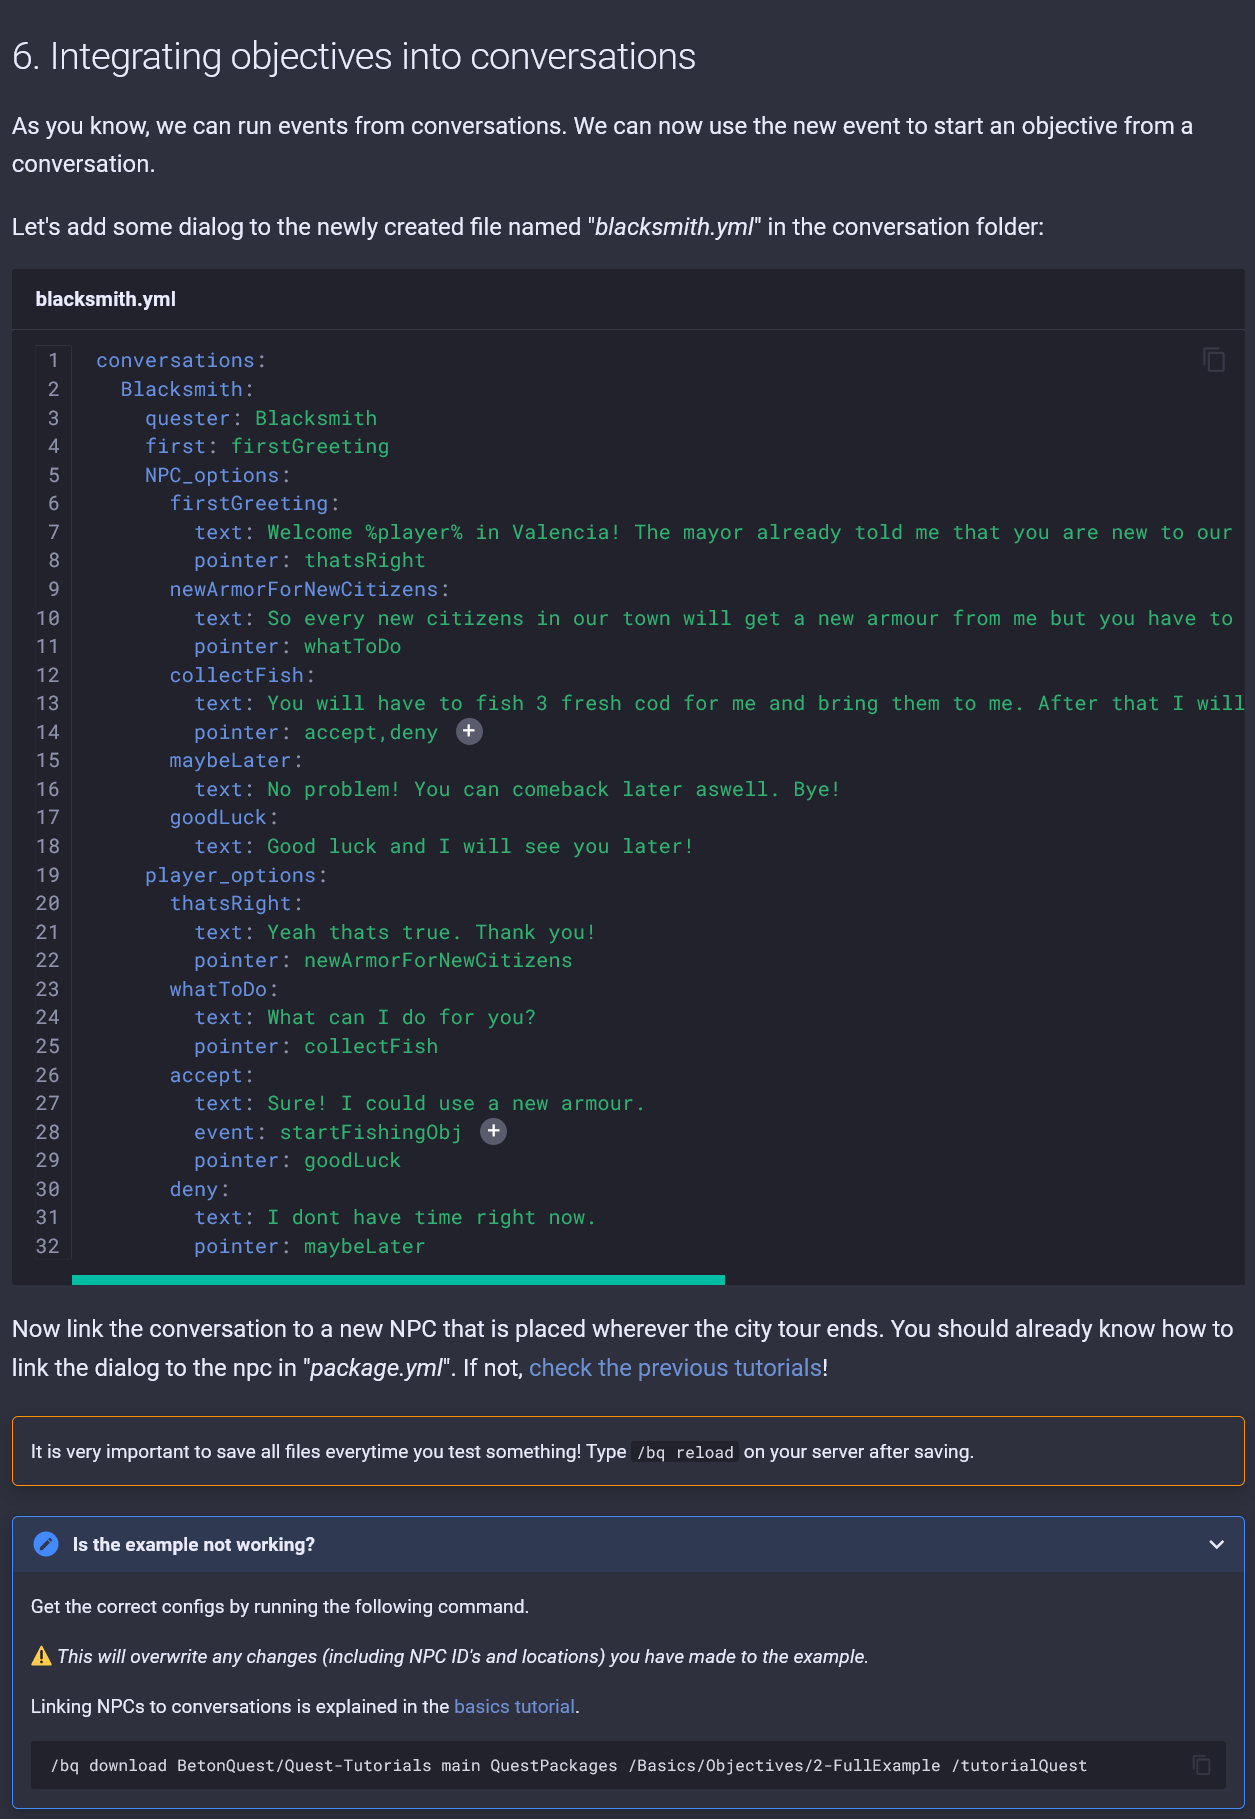This screenshot has height=1819, width=1255.
Task: Follow the 'basics tutorial' link
Action: click(x=514, y=1706)
